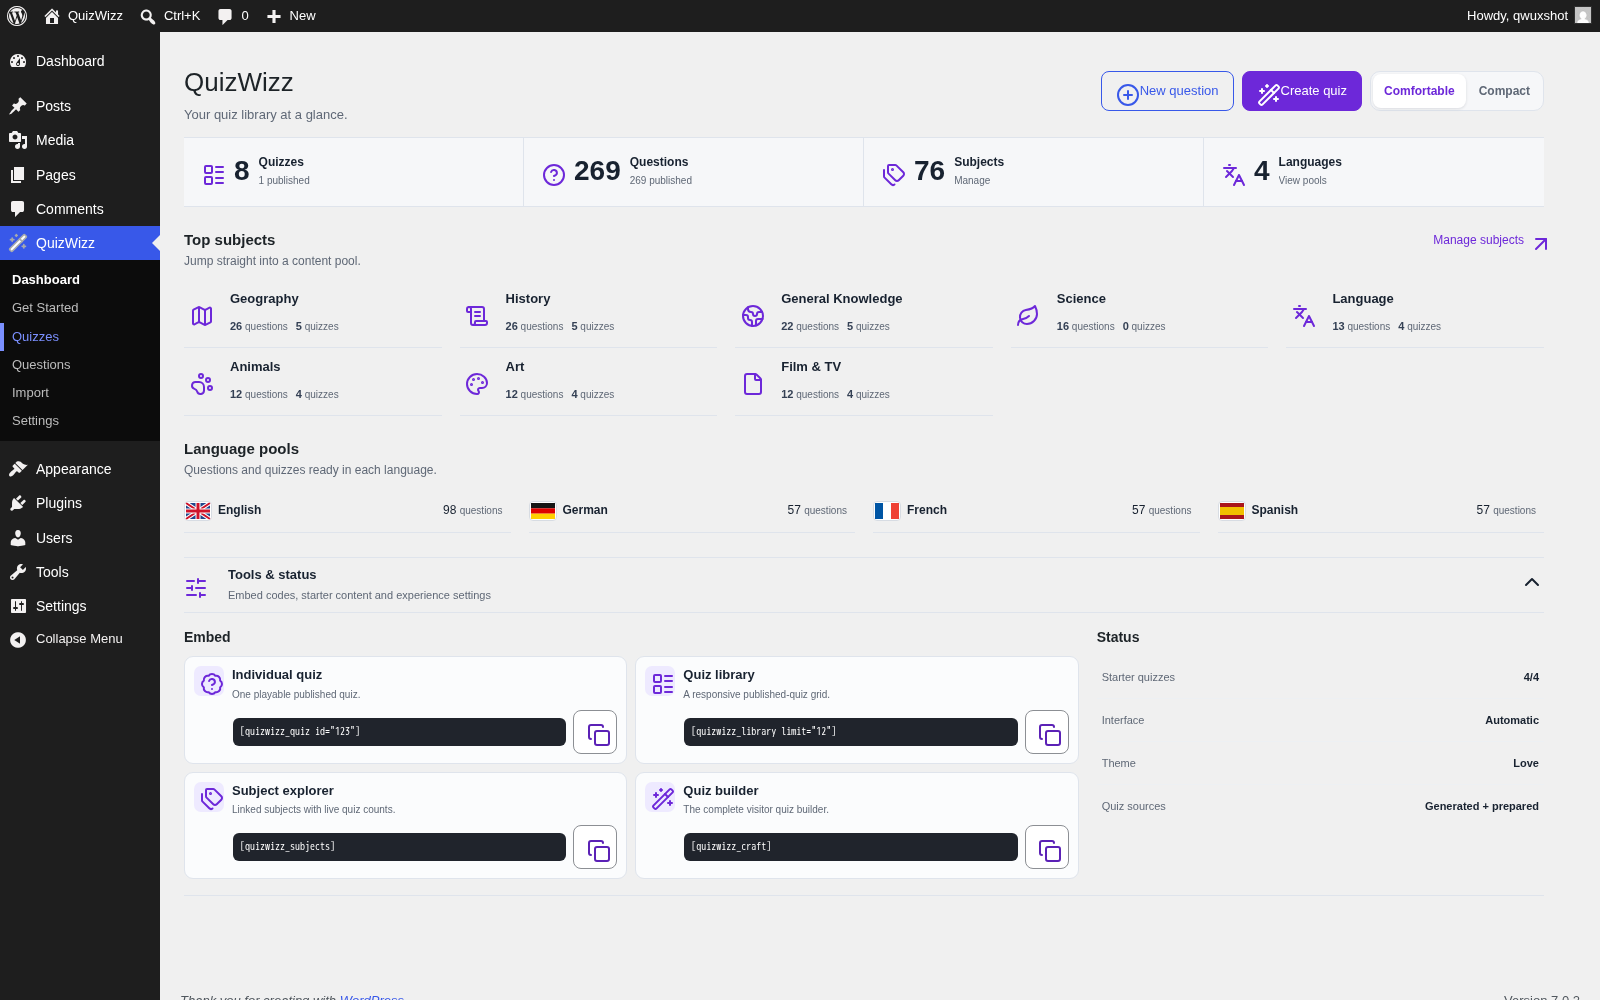Open Appearance in the sidebar
The image size is (1600, 1000).
click(x=80, y=469)
